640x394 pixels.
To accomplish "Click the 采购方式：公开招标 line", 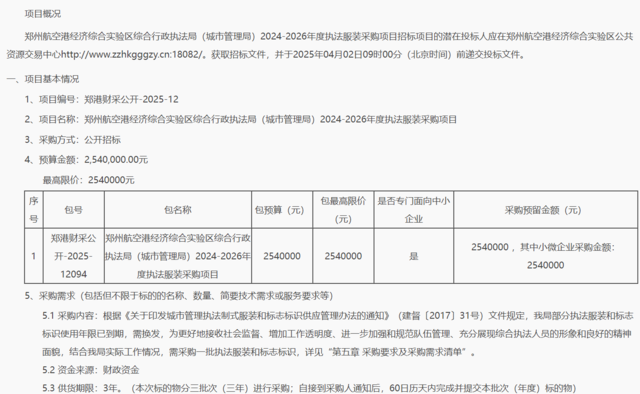I will click(73, 140).
